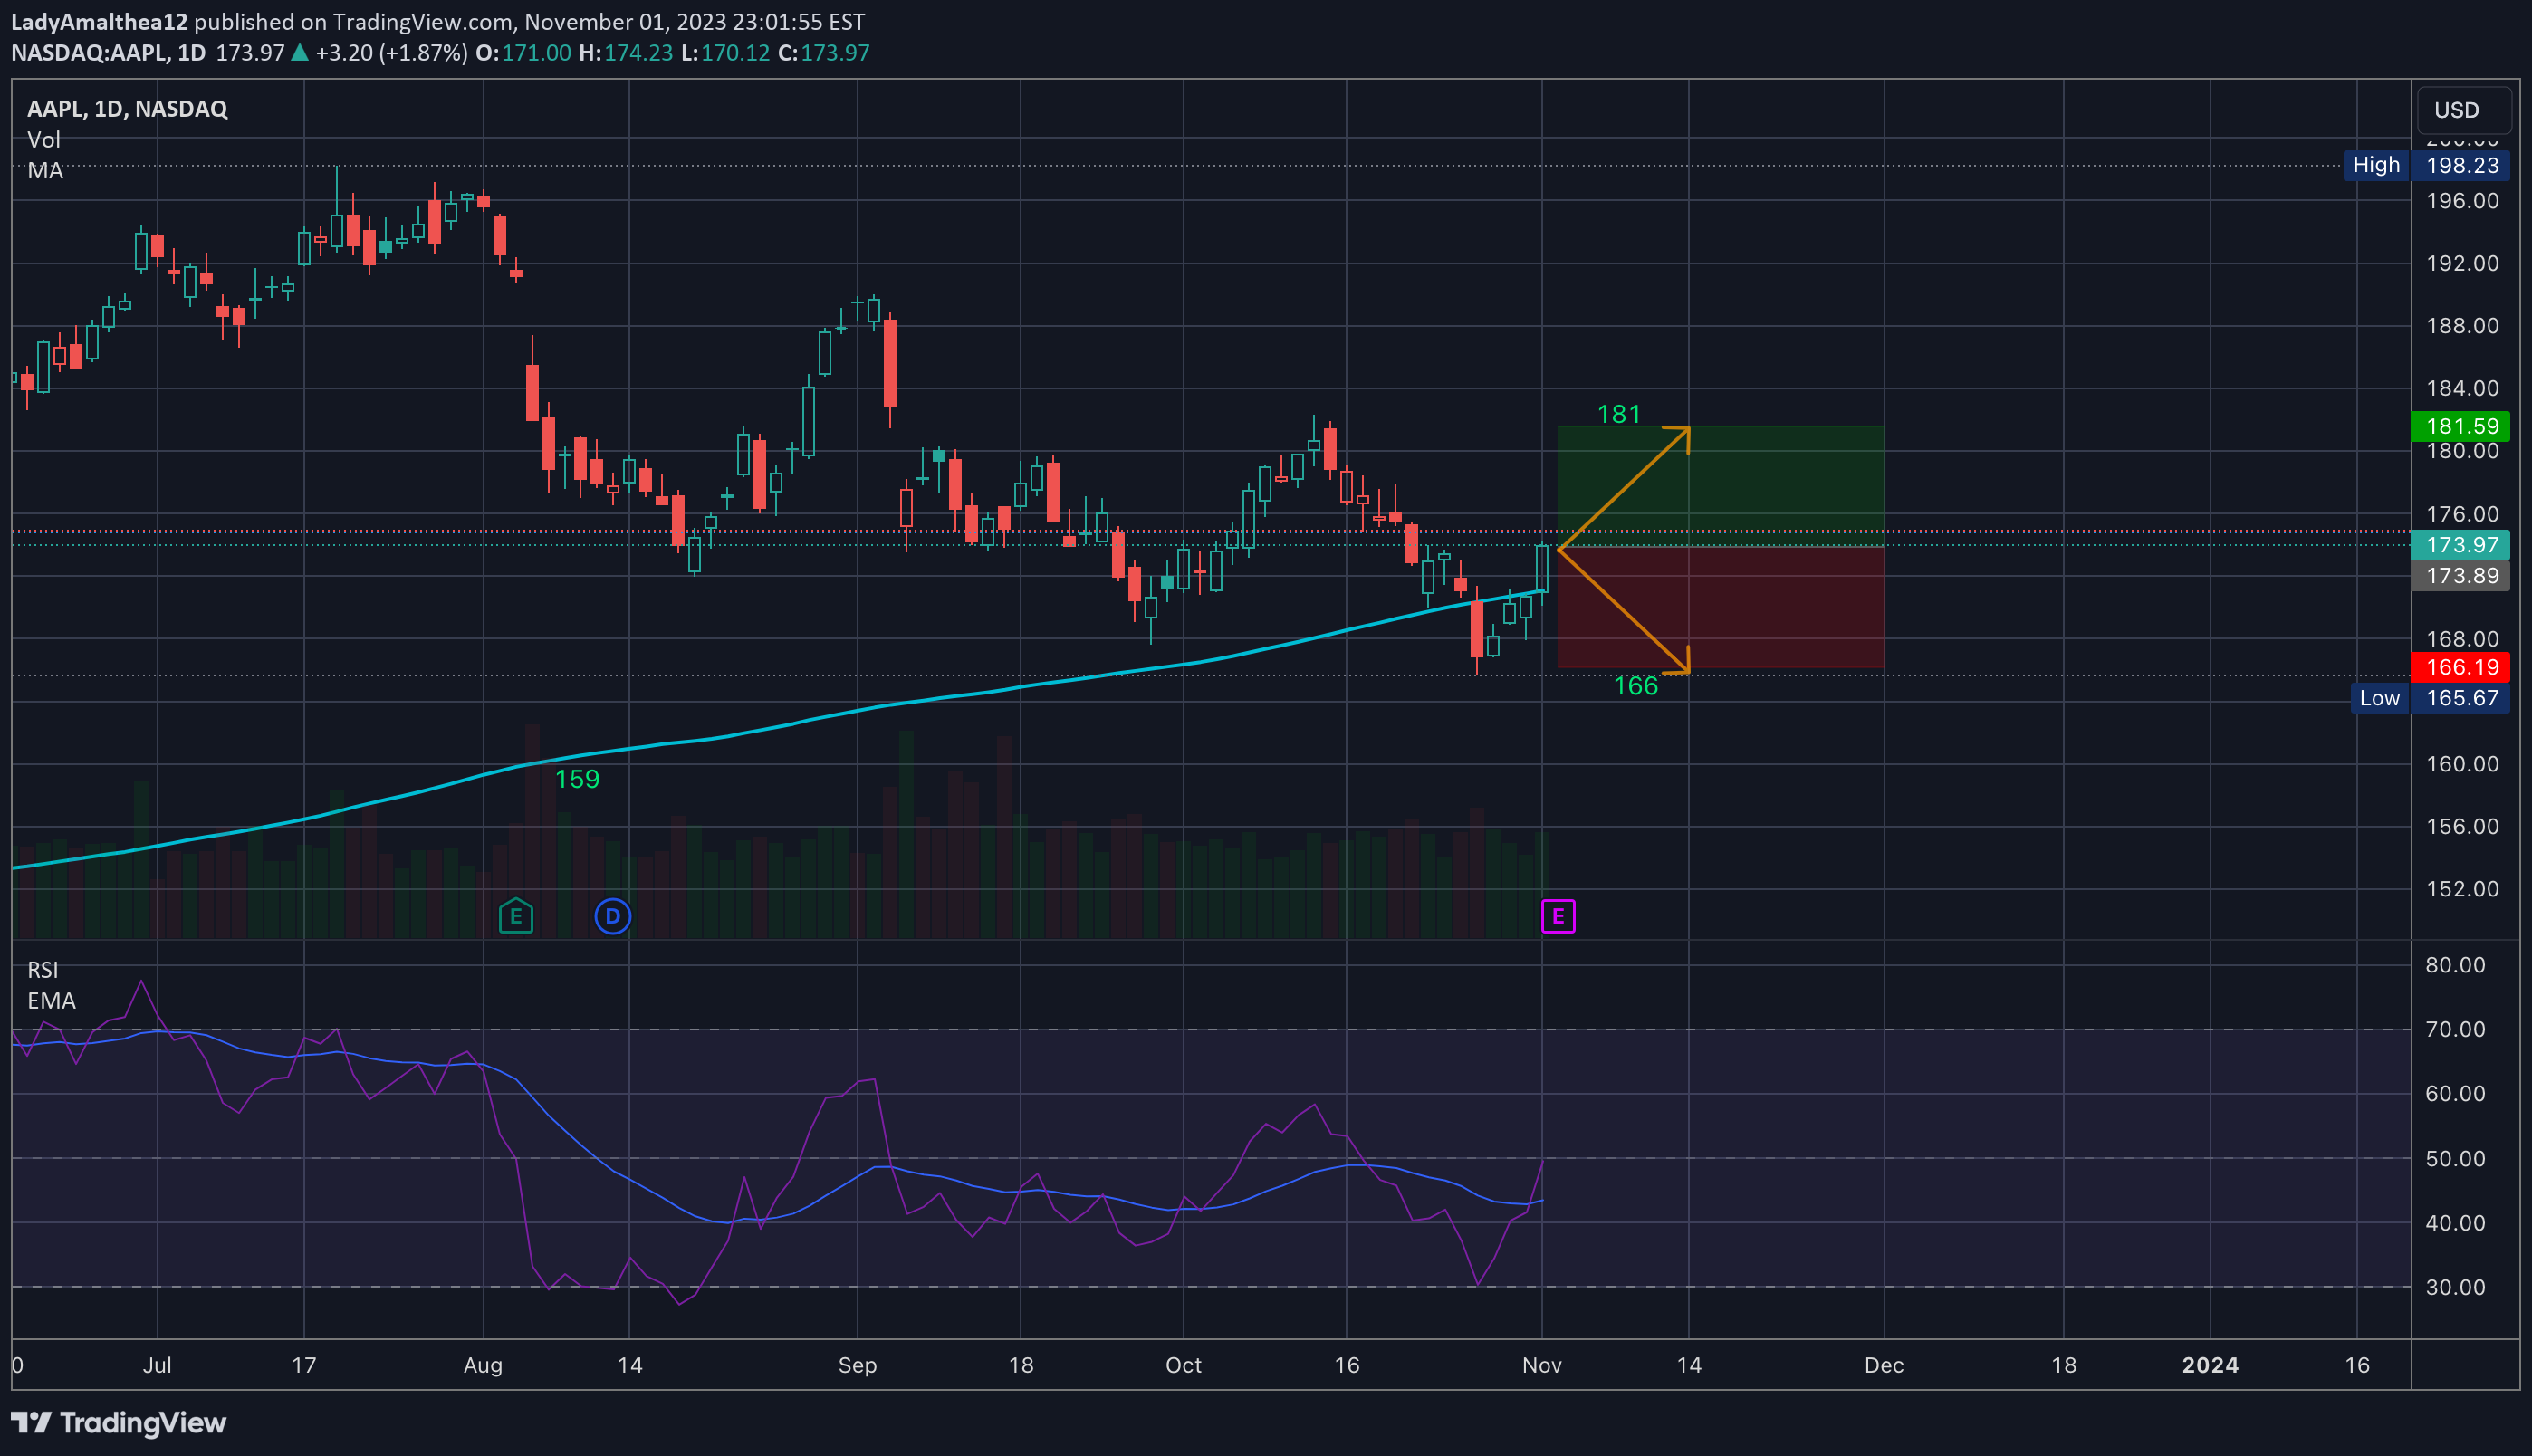Click the green 181 target label
2532x1456 pixels.
1618,414
